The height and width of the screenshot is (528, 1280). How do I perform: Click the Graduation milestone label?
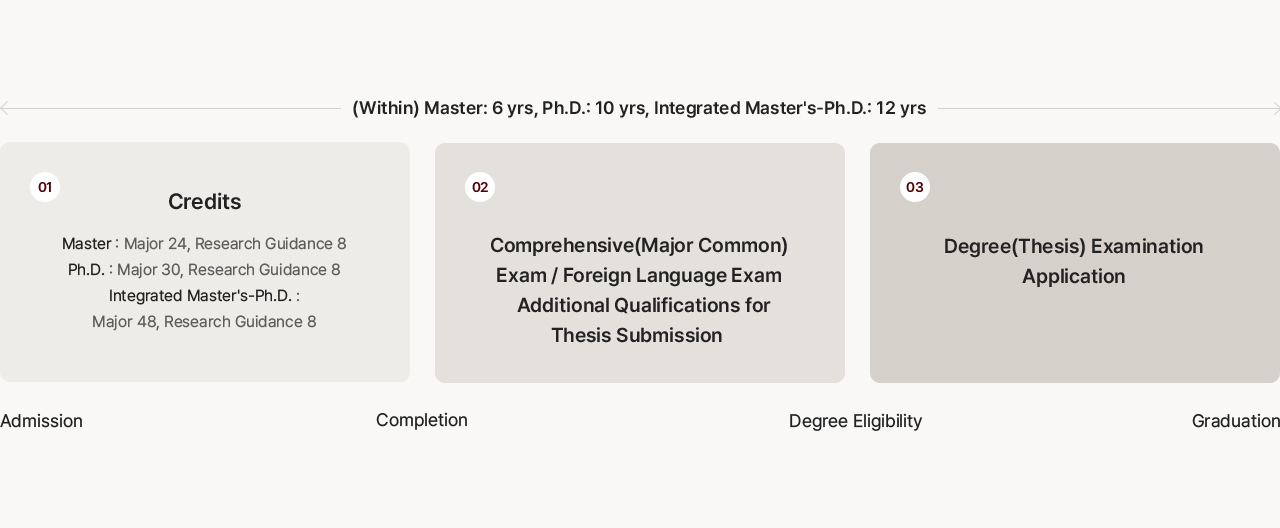click(x=1235, y=421)
